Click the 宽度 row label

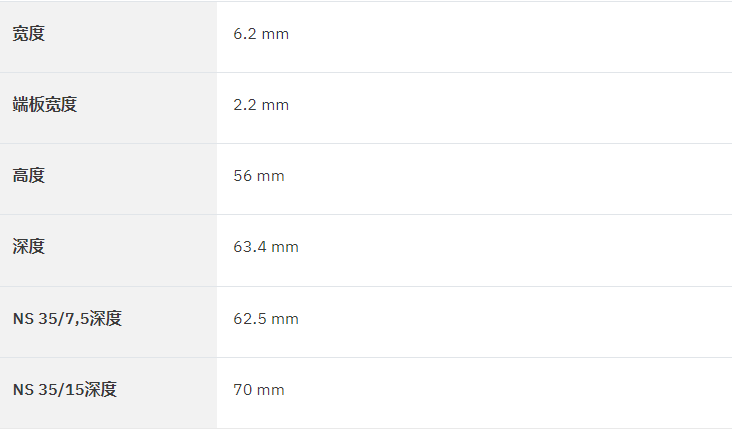[29, 34]
